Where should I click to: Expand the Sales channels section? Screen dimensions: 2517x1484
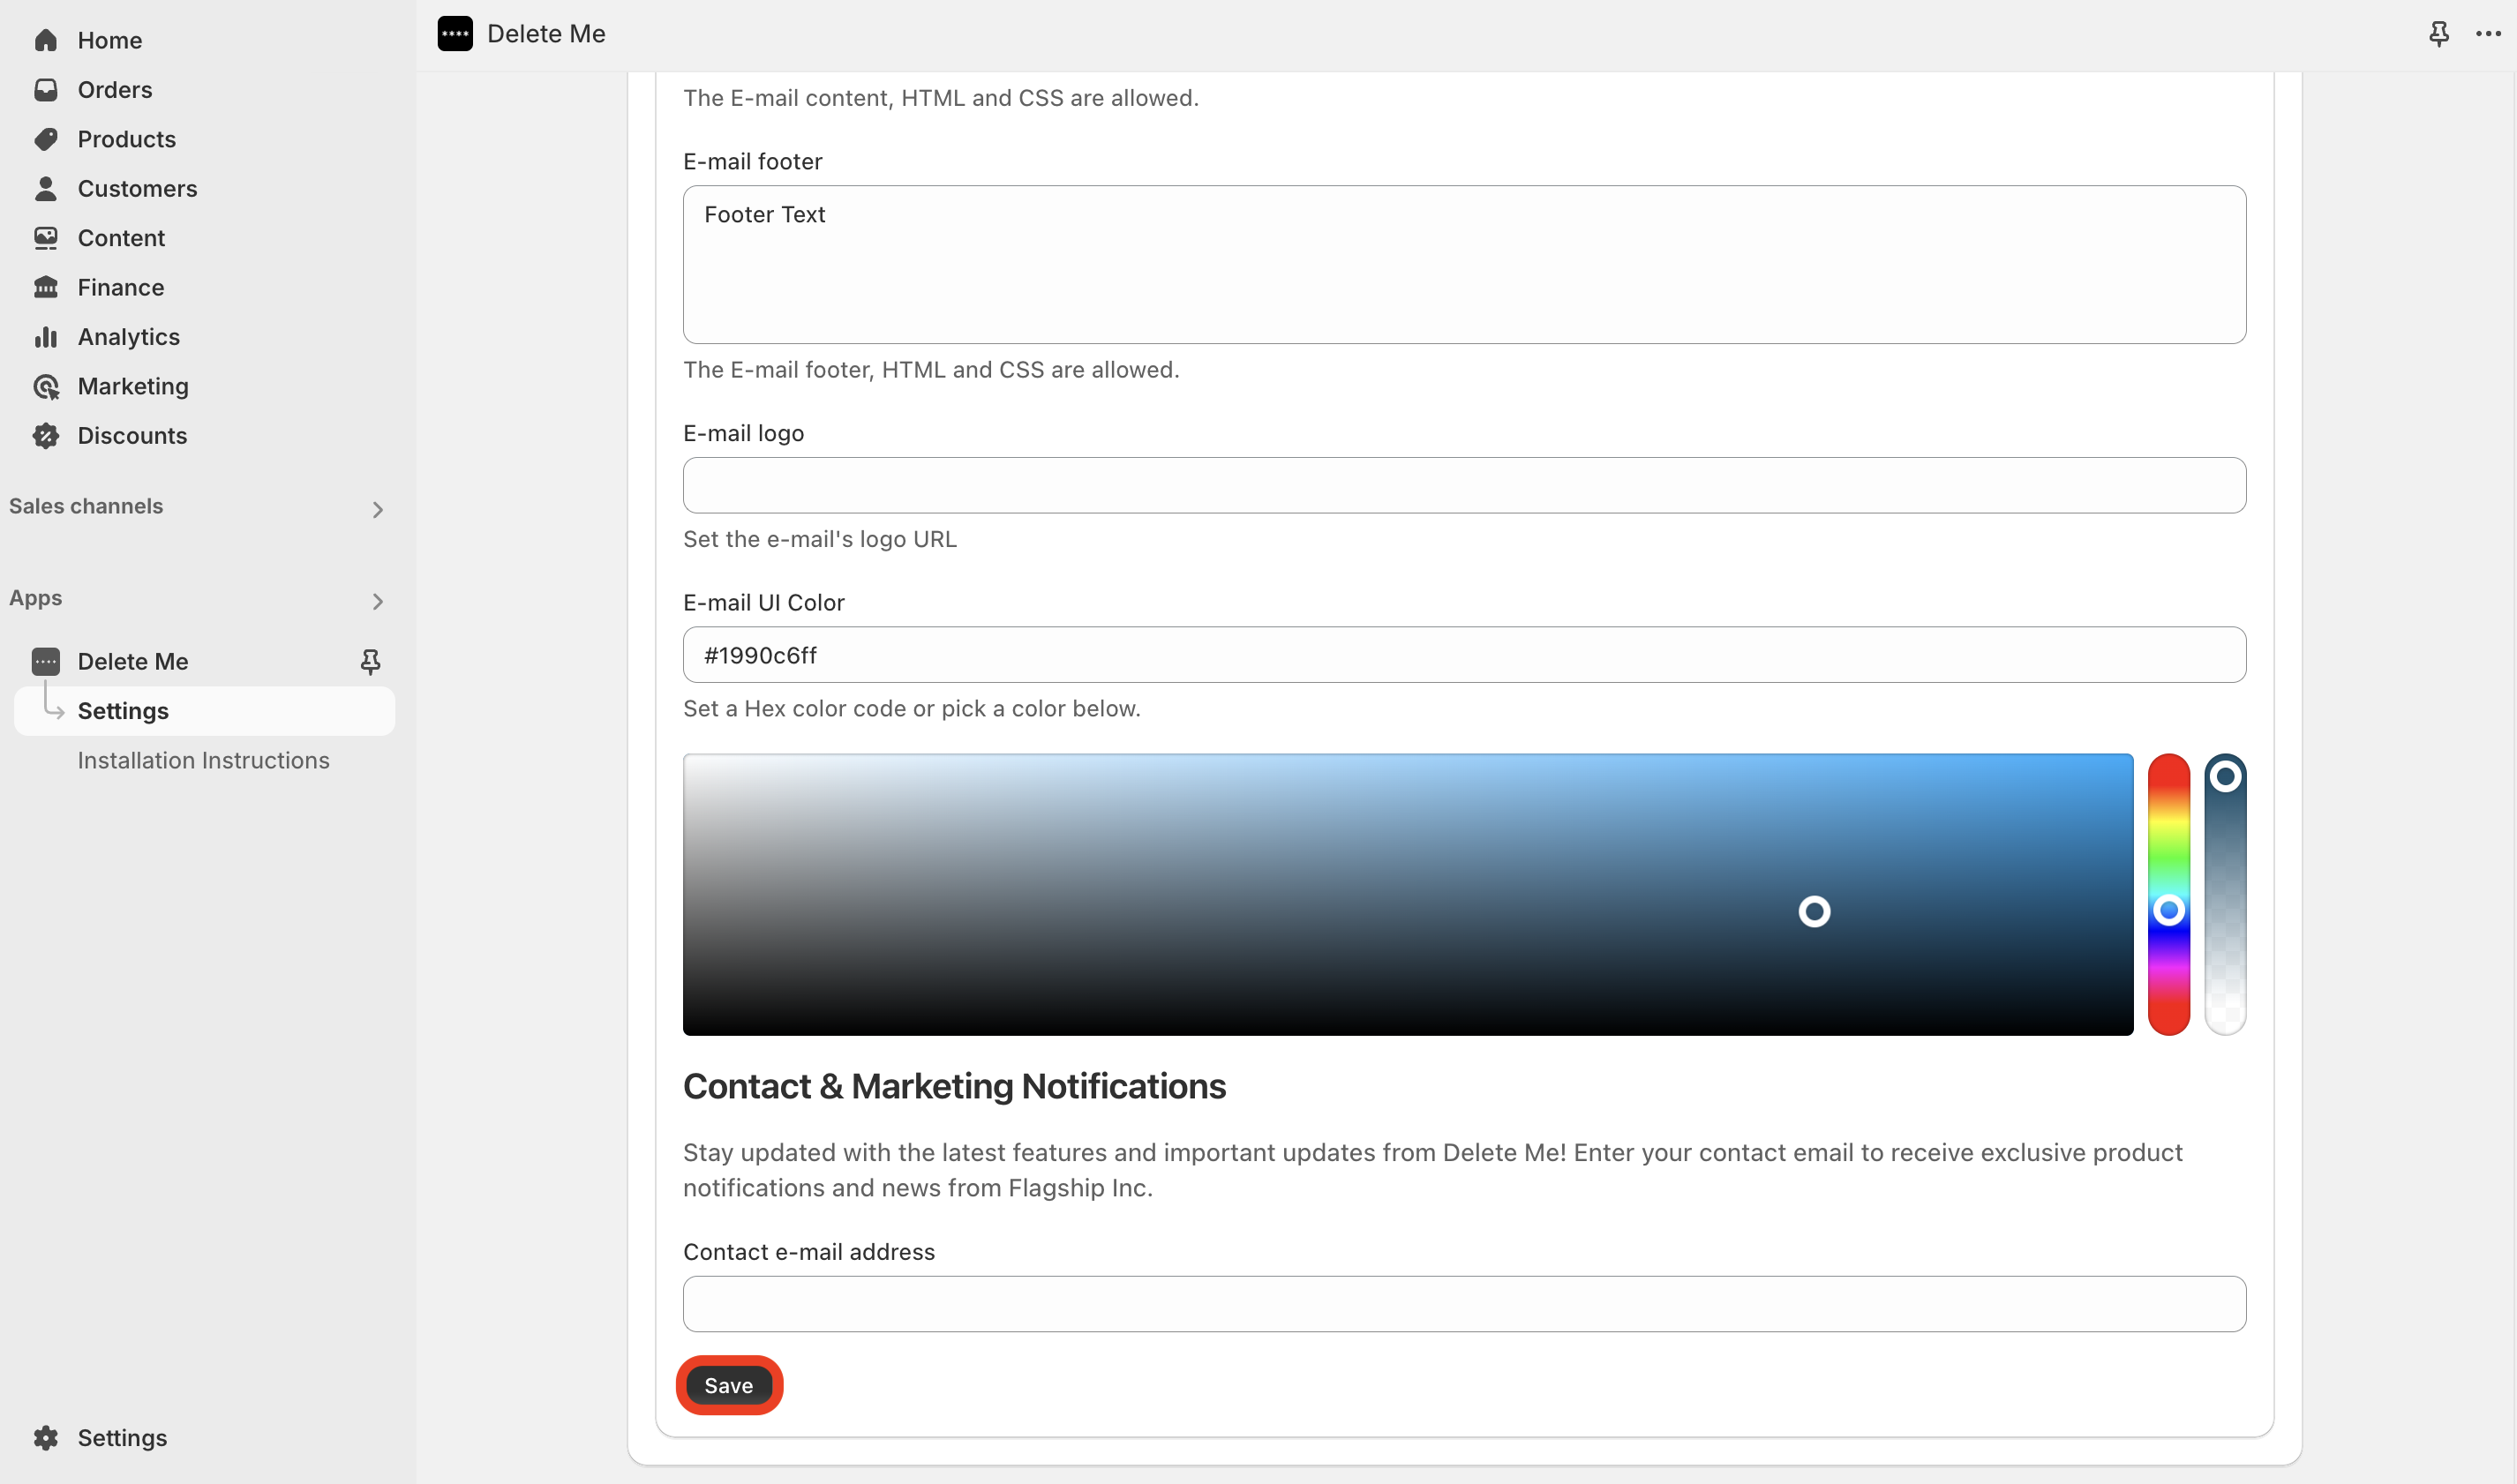click(377, 510)
